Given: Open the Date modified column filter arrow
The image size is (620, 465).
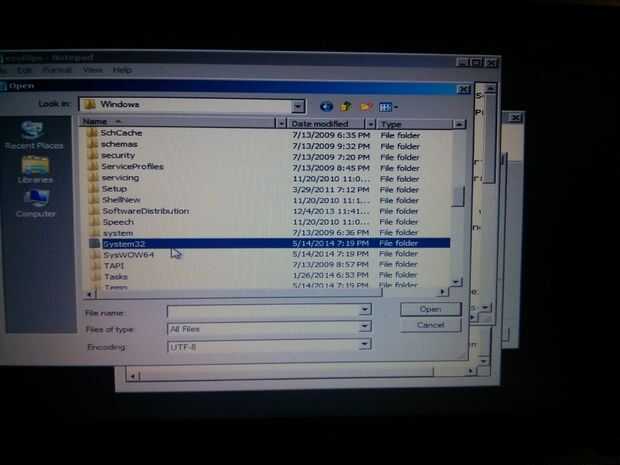Looking at the screenshot, I should pos(370,124).
